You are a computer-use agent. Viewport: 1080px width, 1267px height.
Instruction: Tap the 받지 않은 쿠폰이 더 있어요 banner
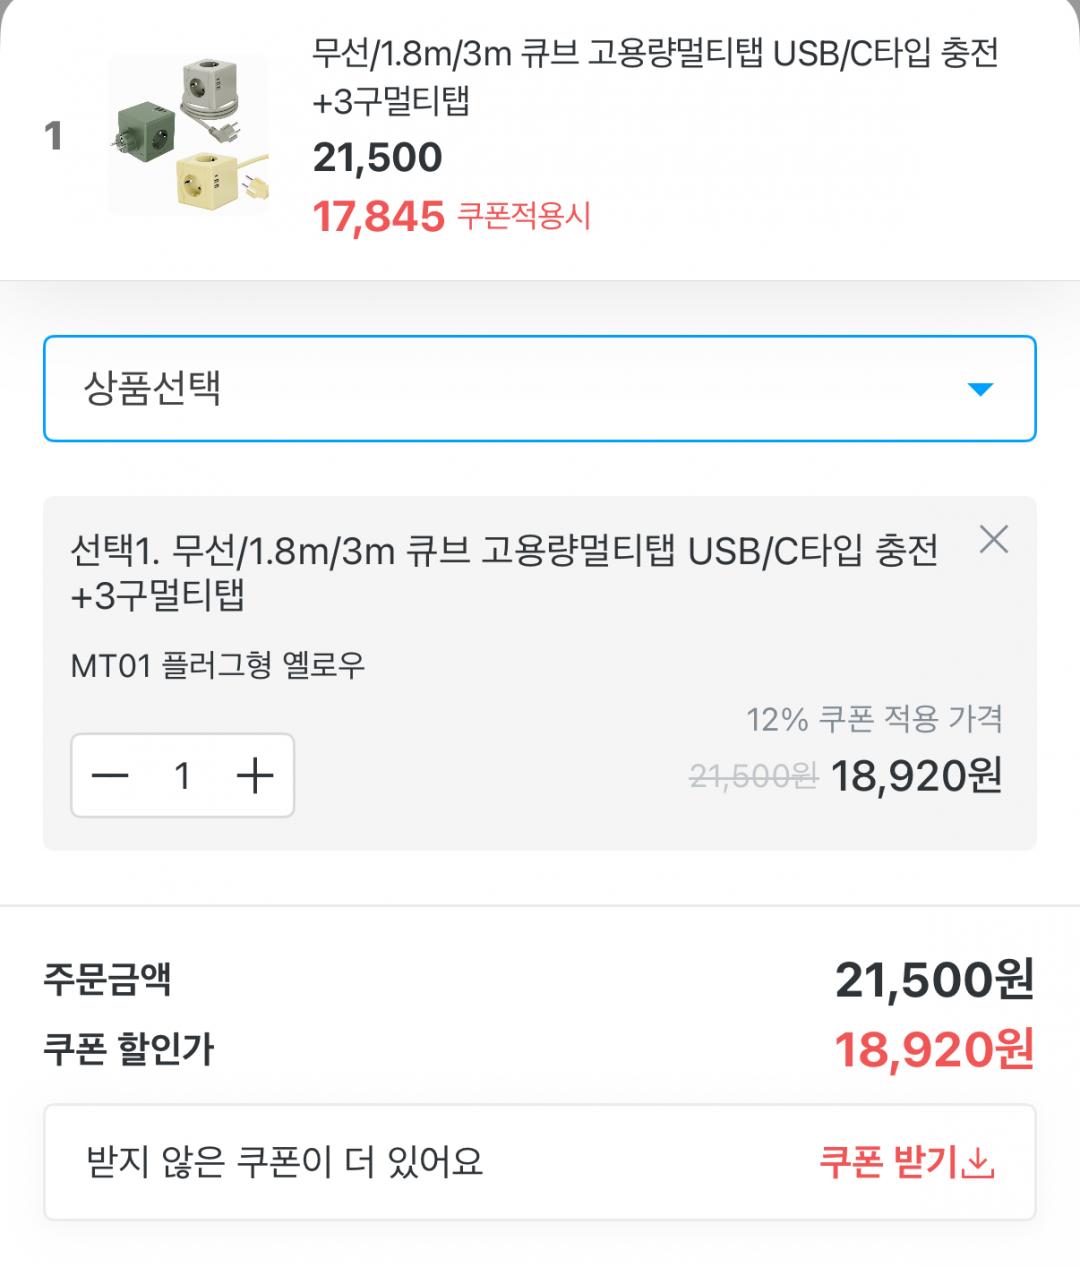click(x=285, y=1162)
